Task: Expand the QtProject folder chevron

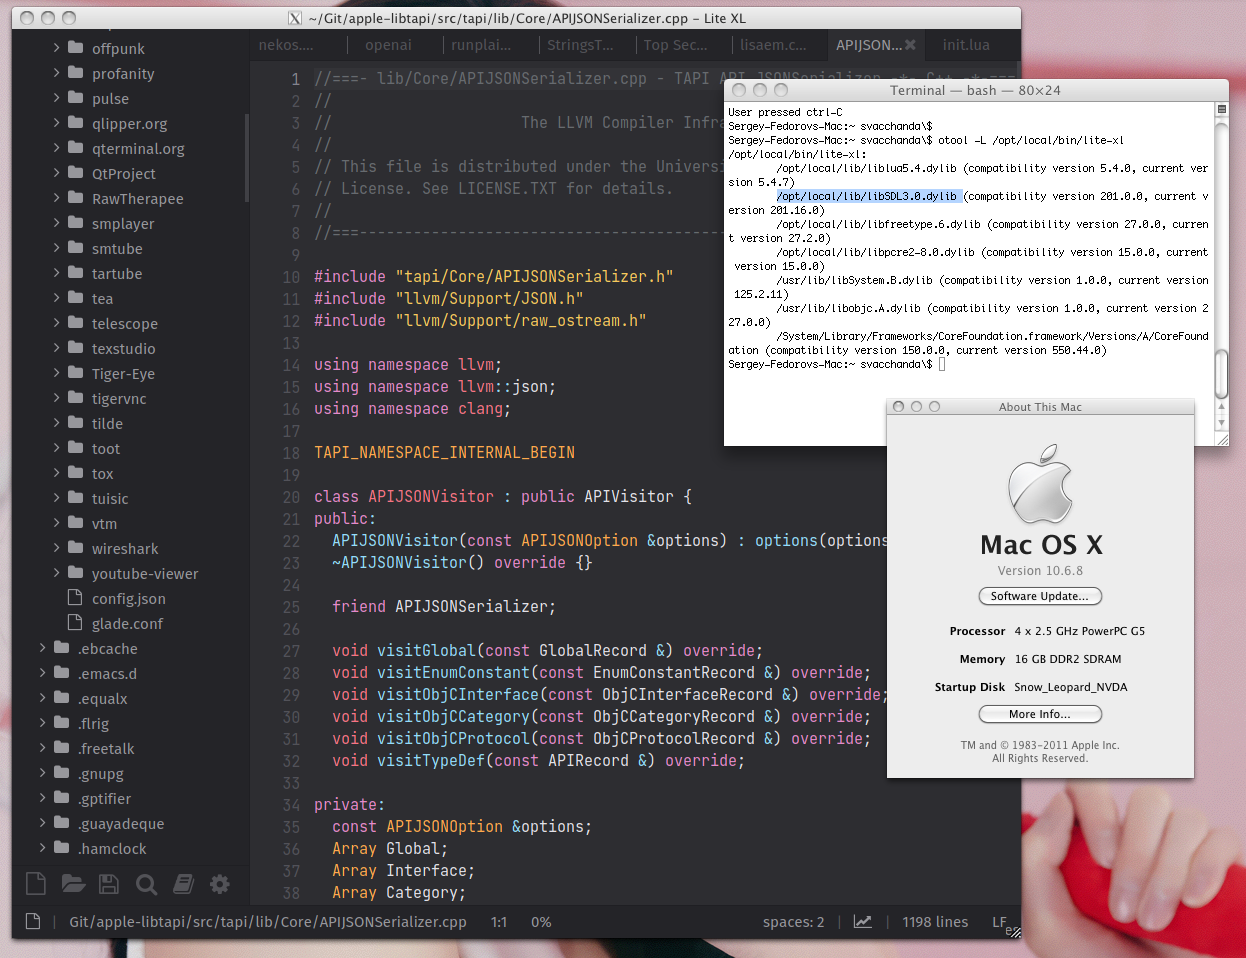Action: (57, 172)
